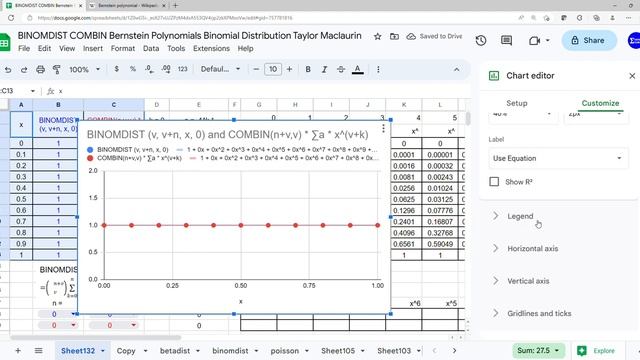
Task: Select the Customize tab
Action: tap(600, 103)
